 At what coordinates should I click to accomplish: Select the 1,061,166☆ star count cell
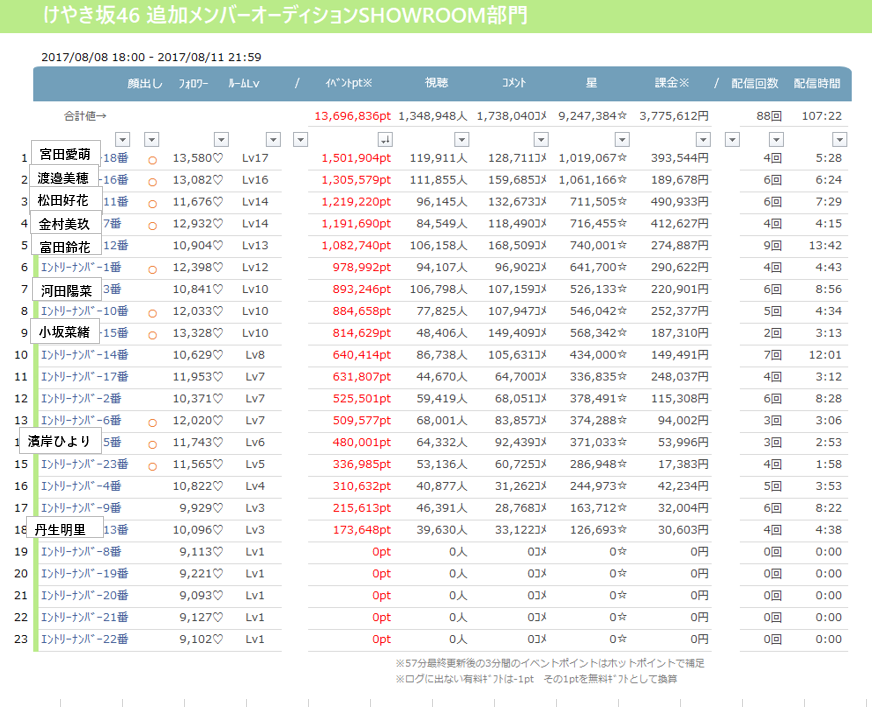(593, 180)
